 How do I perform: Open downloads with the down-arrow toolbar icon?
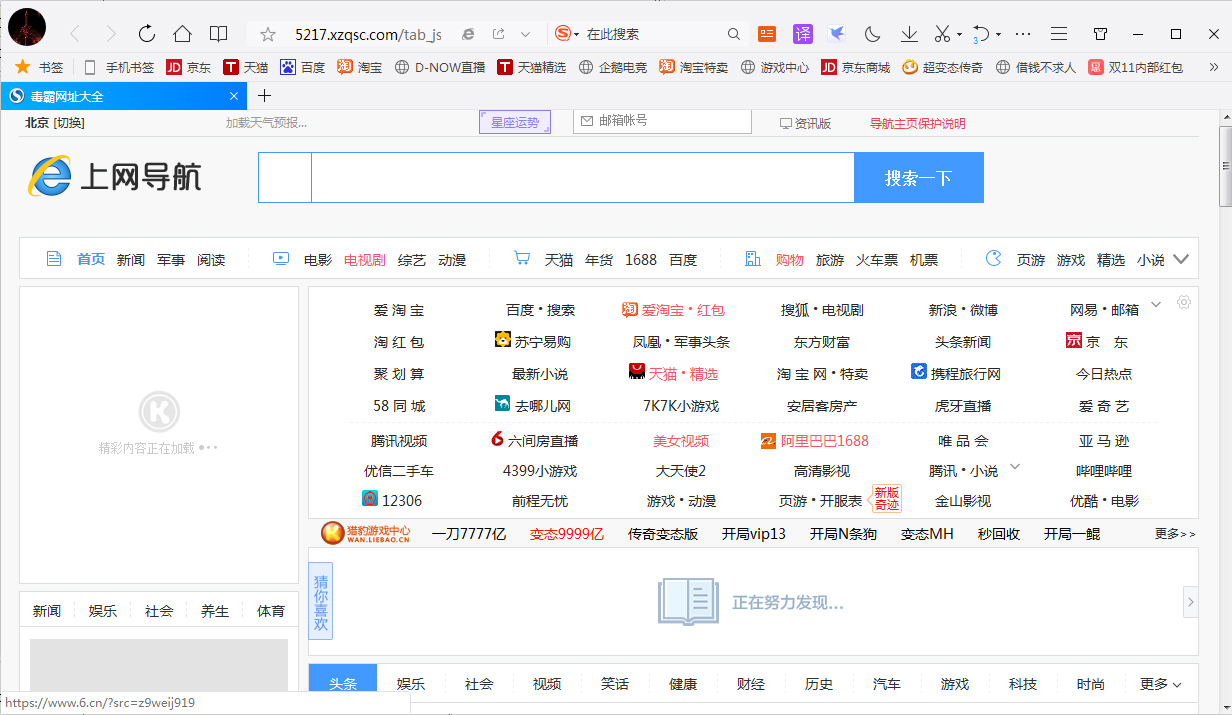click(908, 33)
